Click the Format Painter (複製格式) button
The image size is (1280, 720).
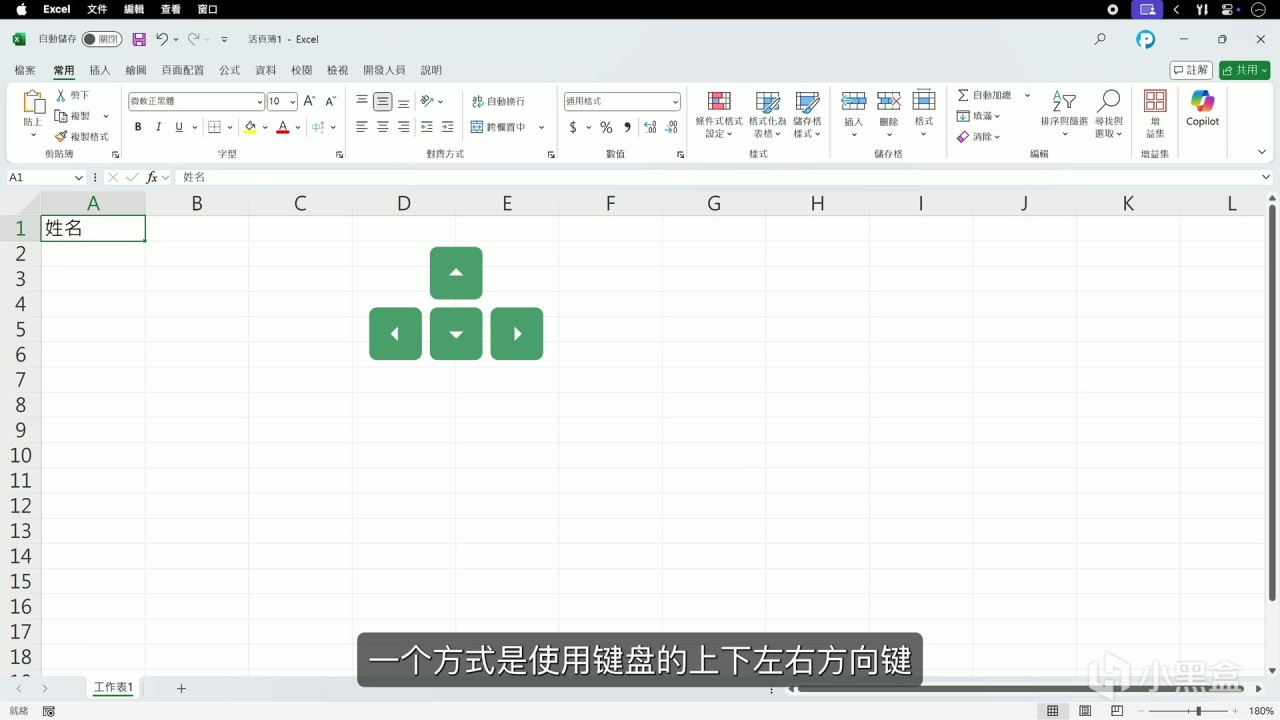point(82,136)
